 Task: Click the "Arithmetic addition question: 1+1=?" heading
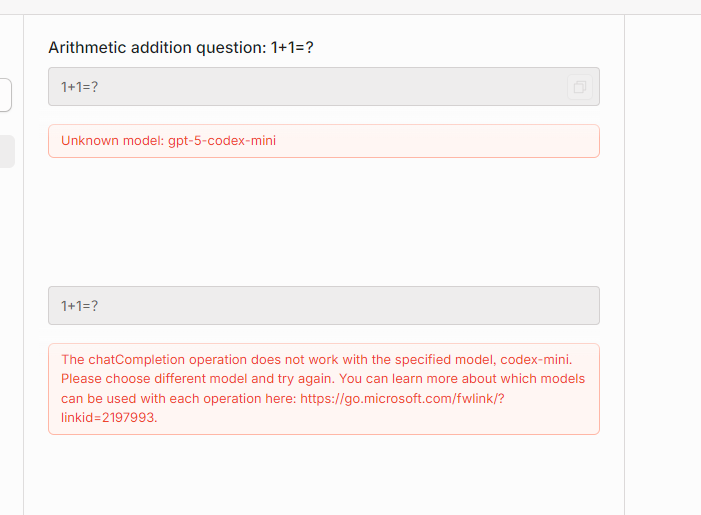tap(189, 48)
